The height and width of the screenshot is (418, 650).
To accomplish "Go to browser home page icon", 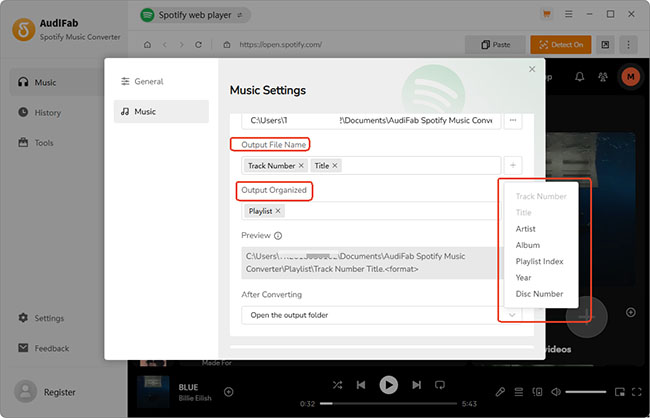I will click(147, 45).
